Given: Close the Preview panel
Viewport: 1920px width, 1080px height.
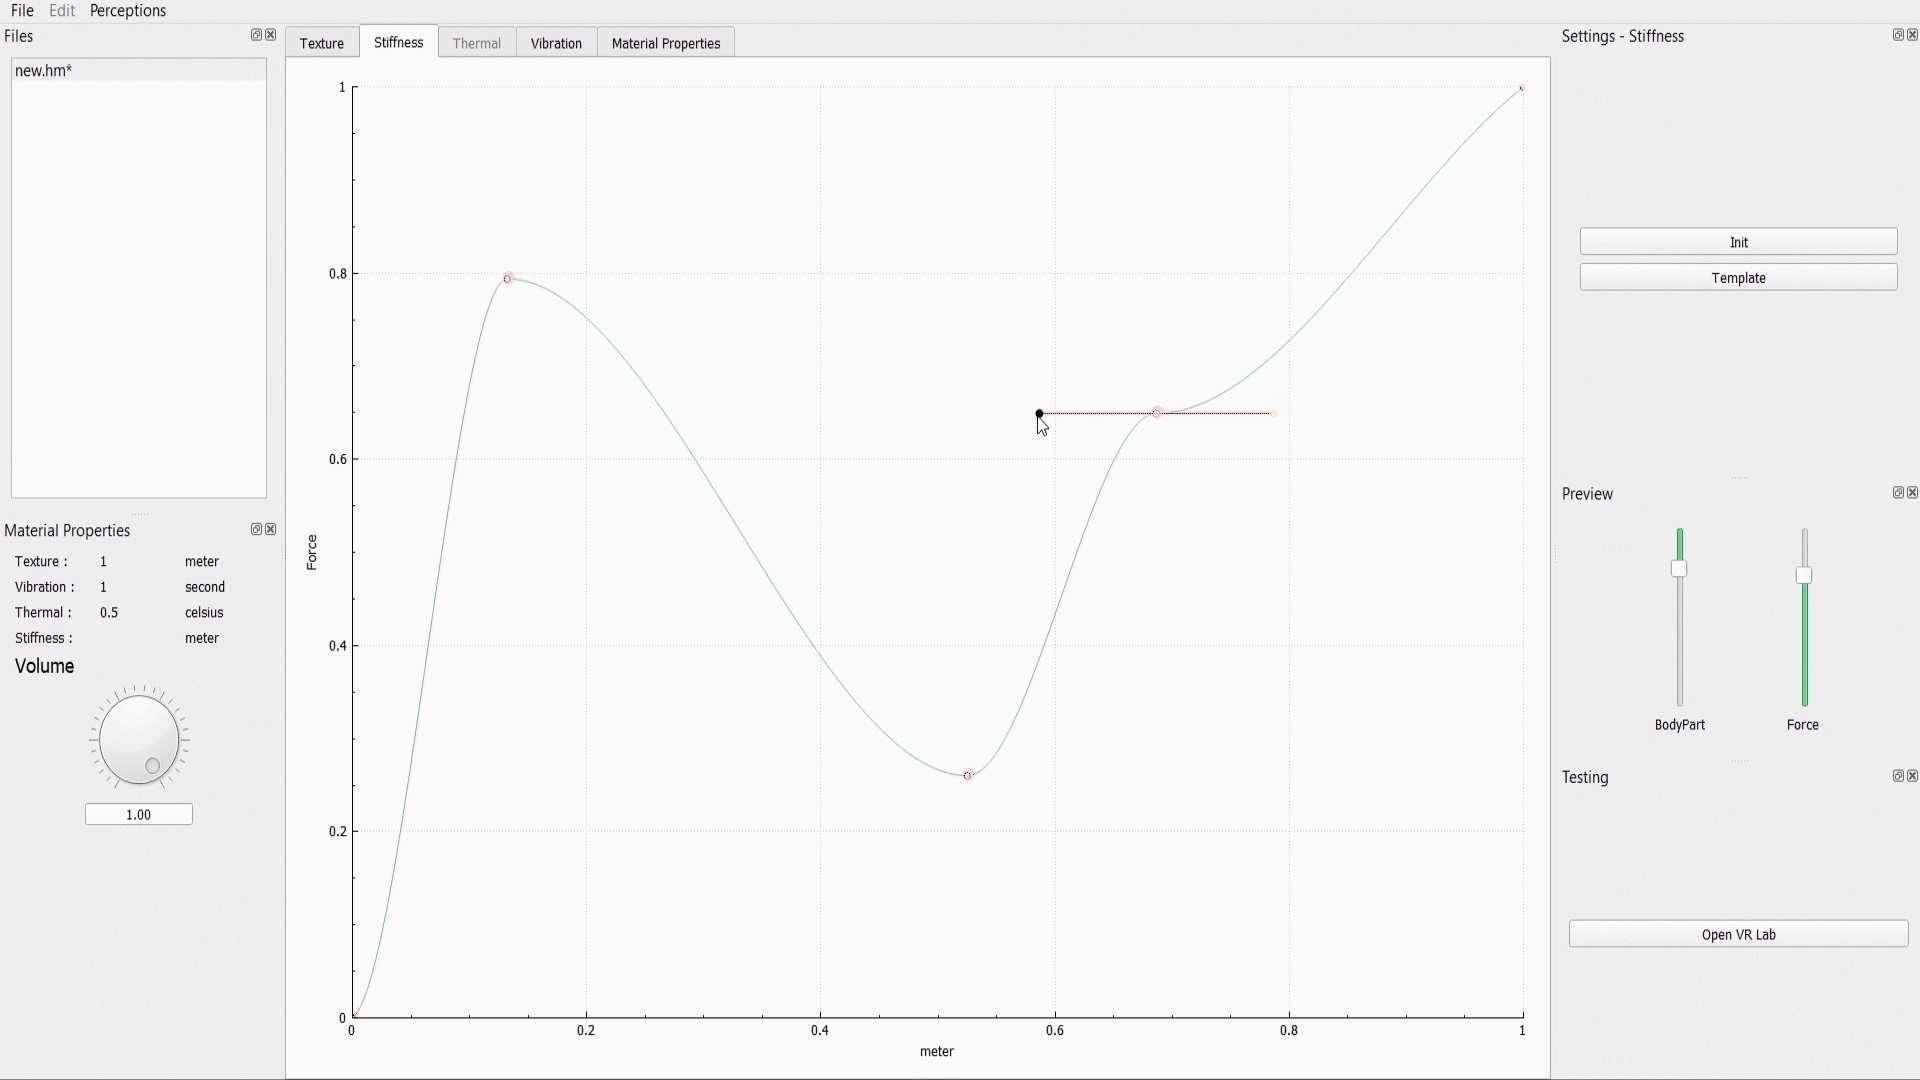Looking at the screenshot, I should point(1913,492).
